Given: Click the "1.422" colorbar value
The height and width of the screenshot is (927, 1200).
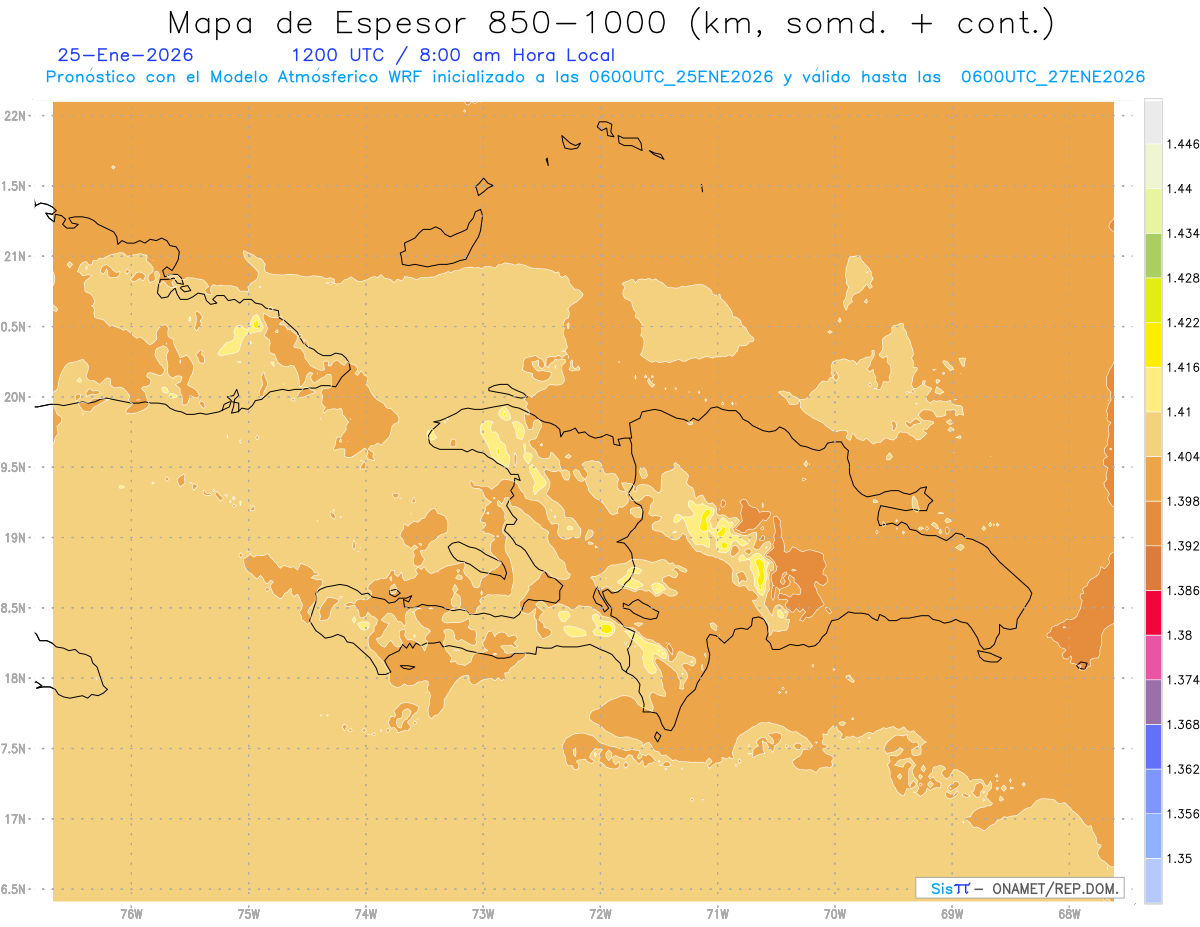Looking at the screenshot, I should tap(1183, 322).
